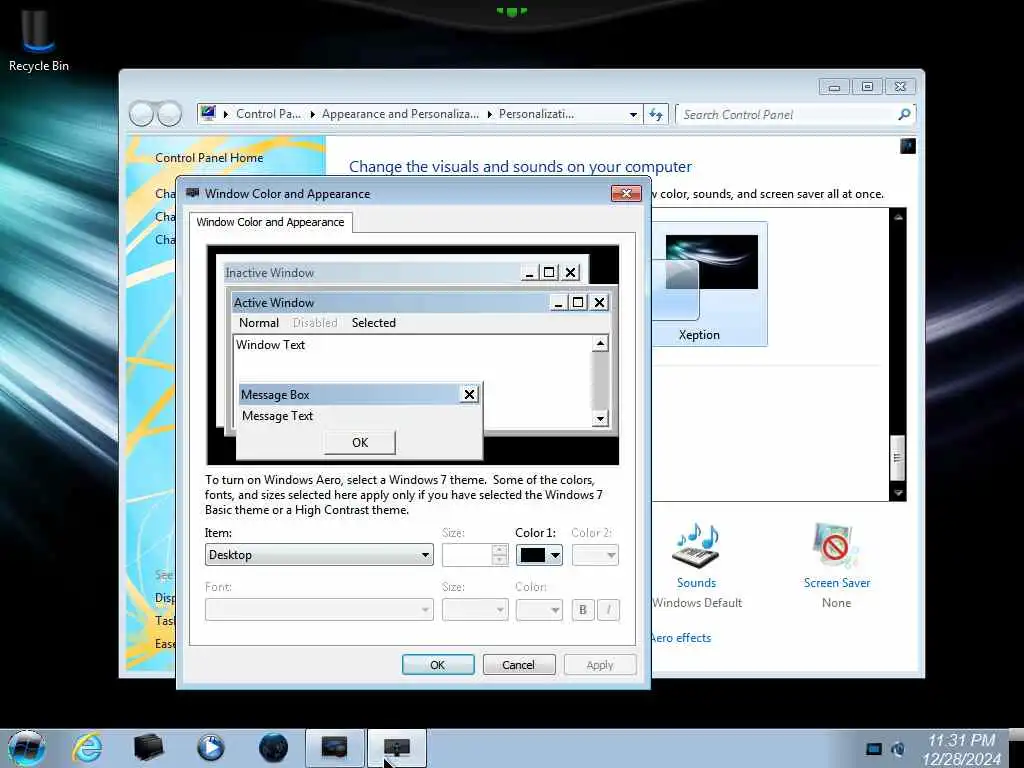
Task: Click the theme list scrollbar thumb
Action: point(898,457)
